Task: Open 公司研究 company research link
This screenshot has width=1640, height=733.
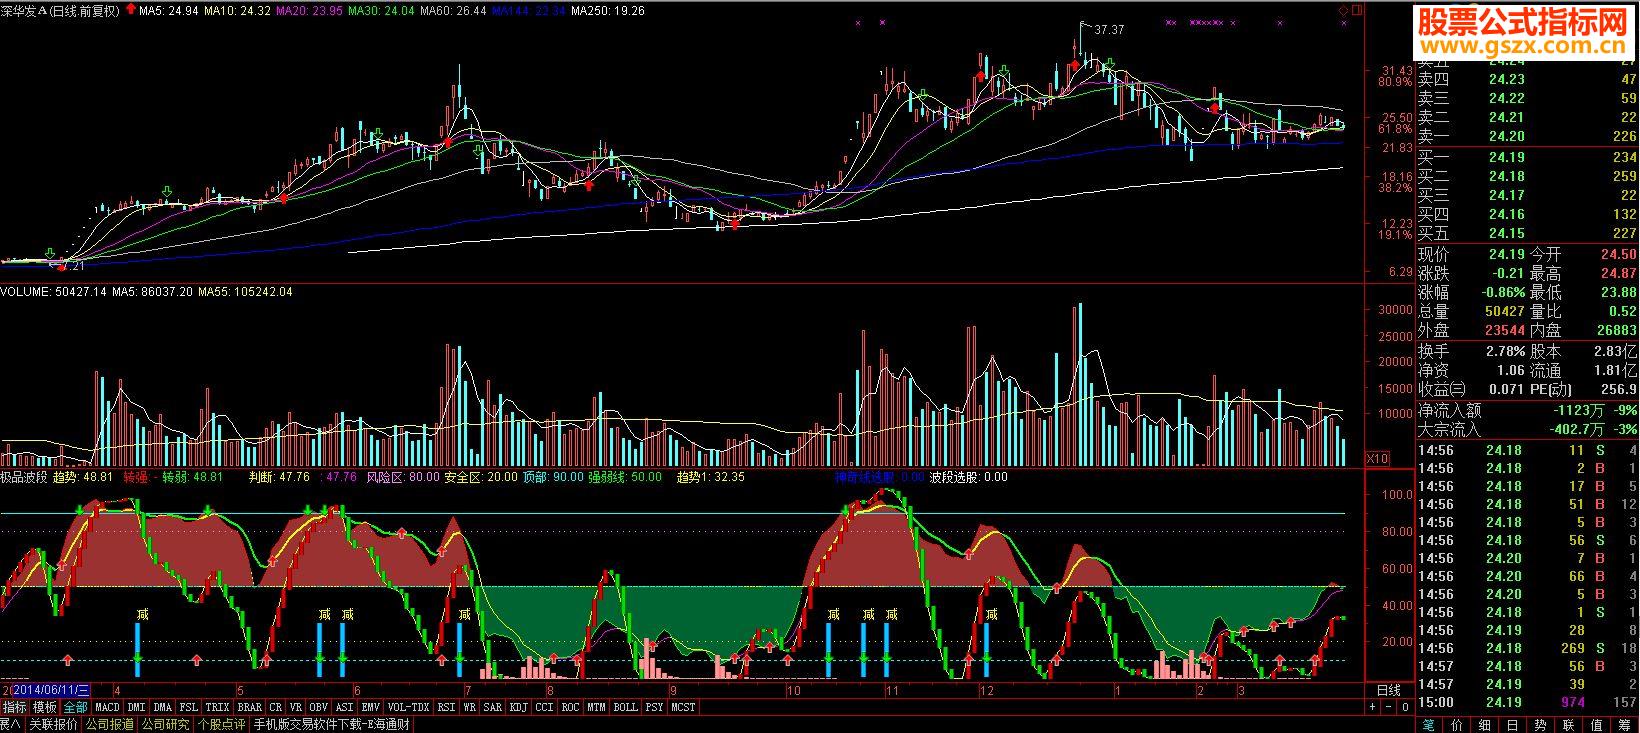Action: [x=165, y=725]
